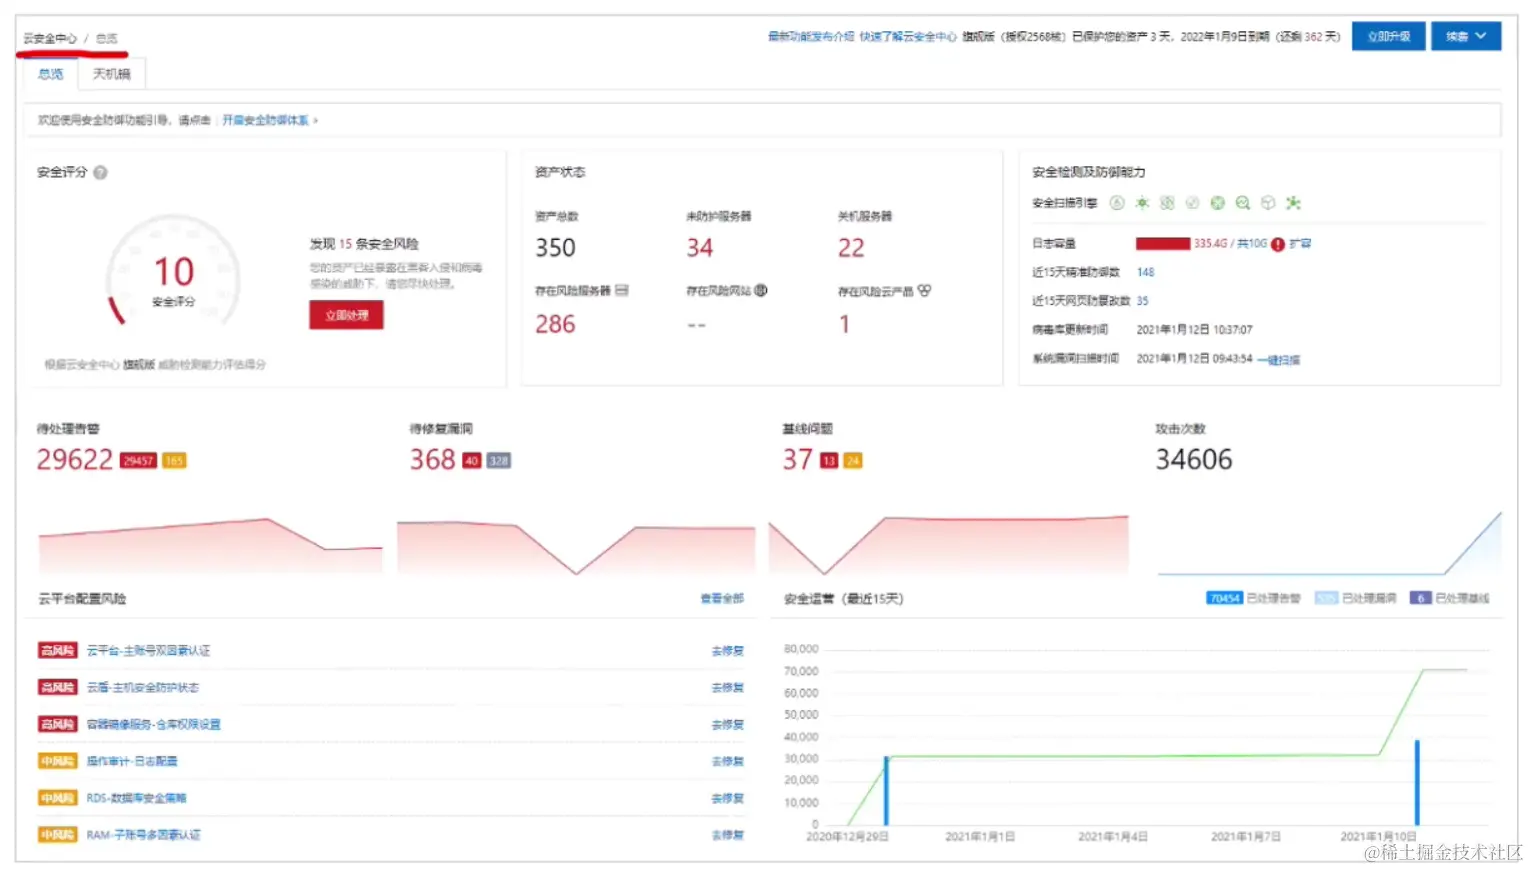Click the last network-node engine icon

pyautogui.click(x=1293, y=203)
